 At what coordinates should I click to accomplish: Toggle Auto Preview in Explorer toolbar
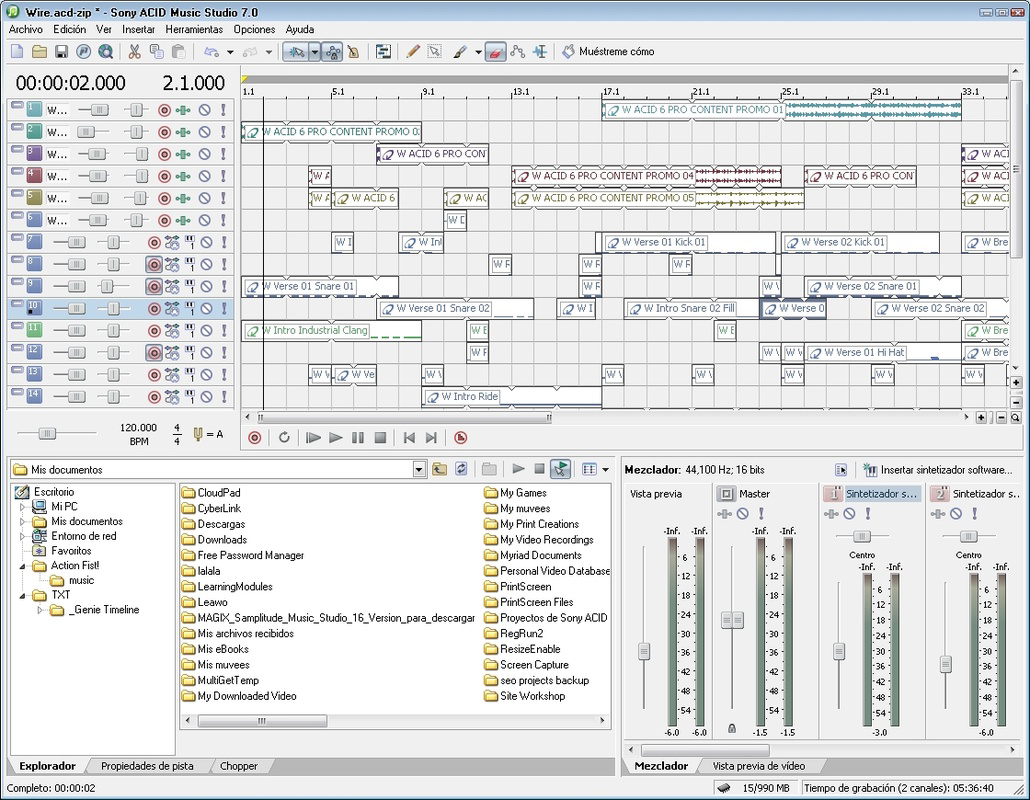click(560, 469)
